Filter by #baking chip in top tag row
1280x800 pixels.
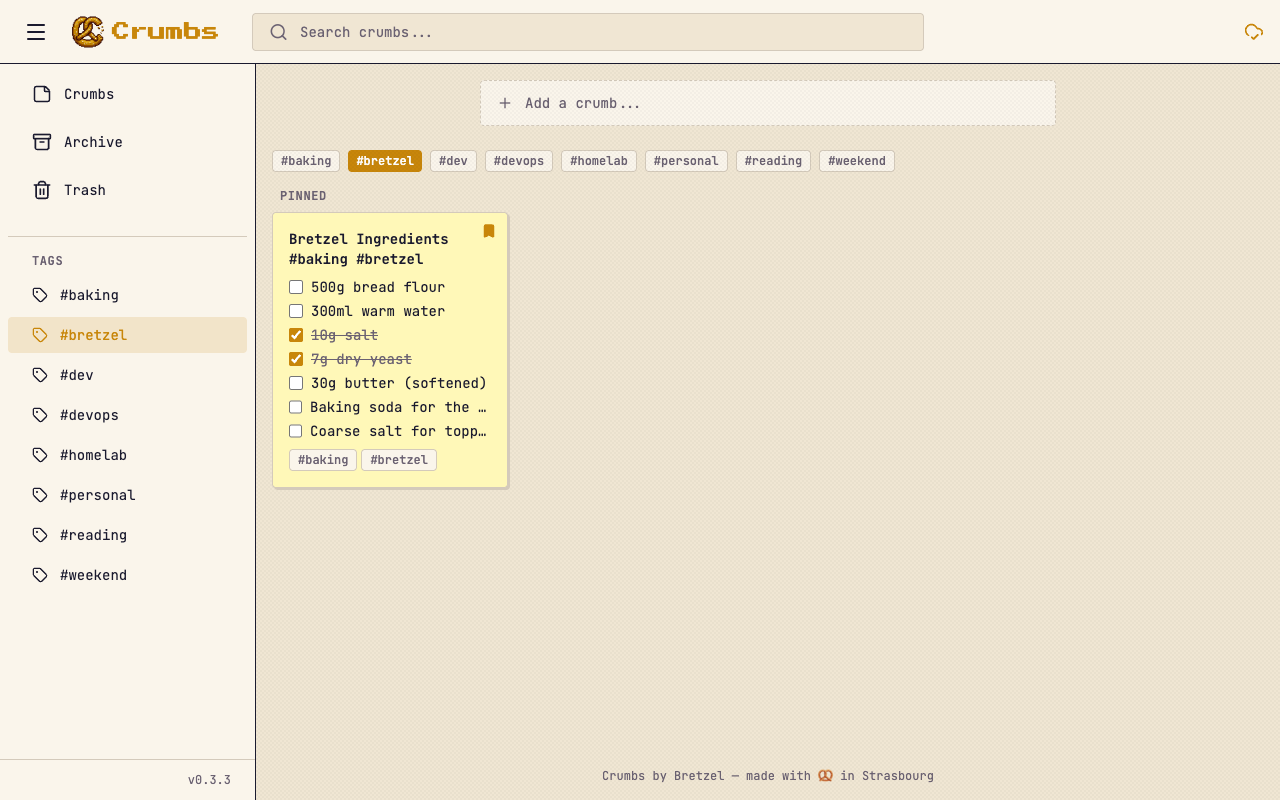[306, 161]
